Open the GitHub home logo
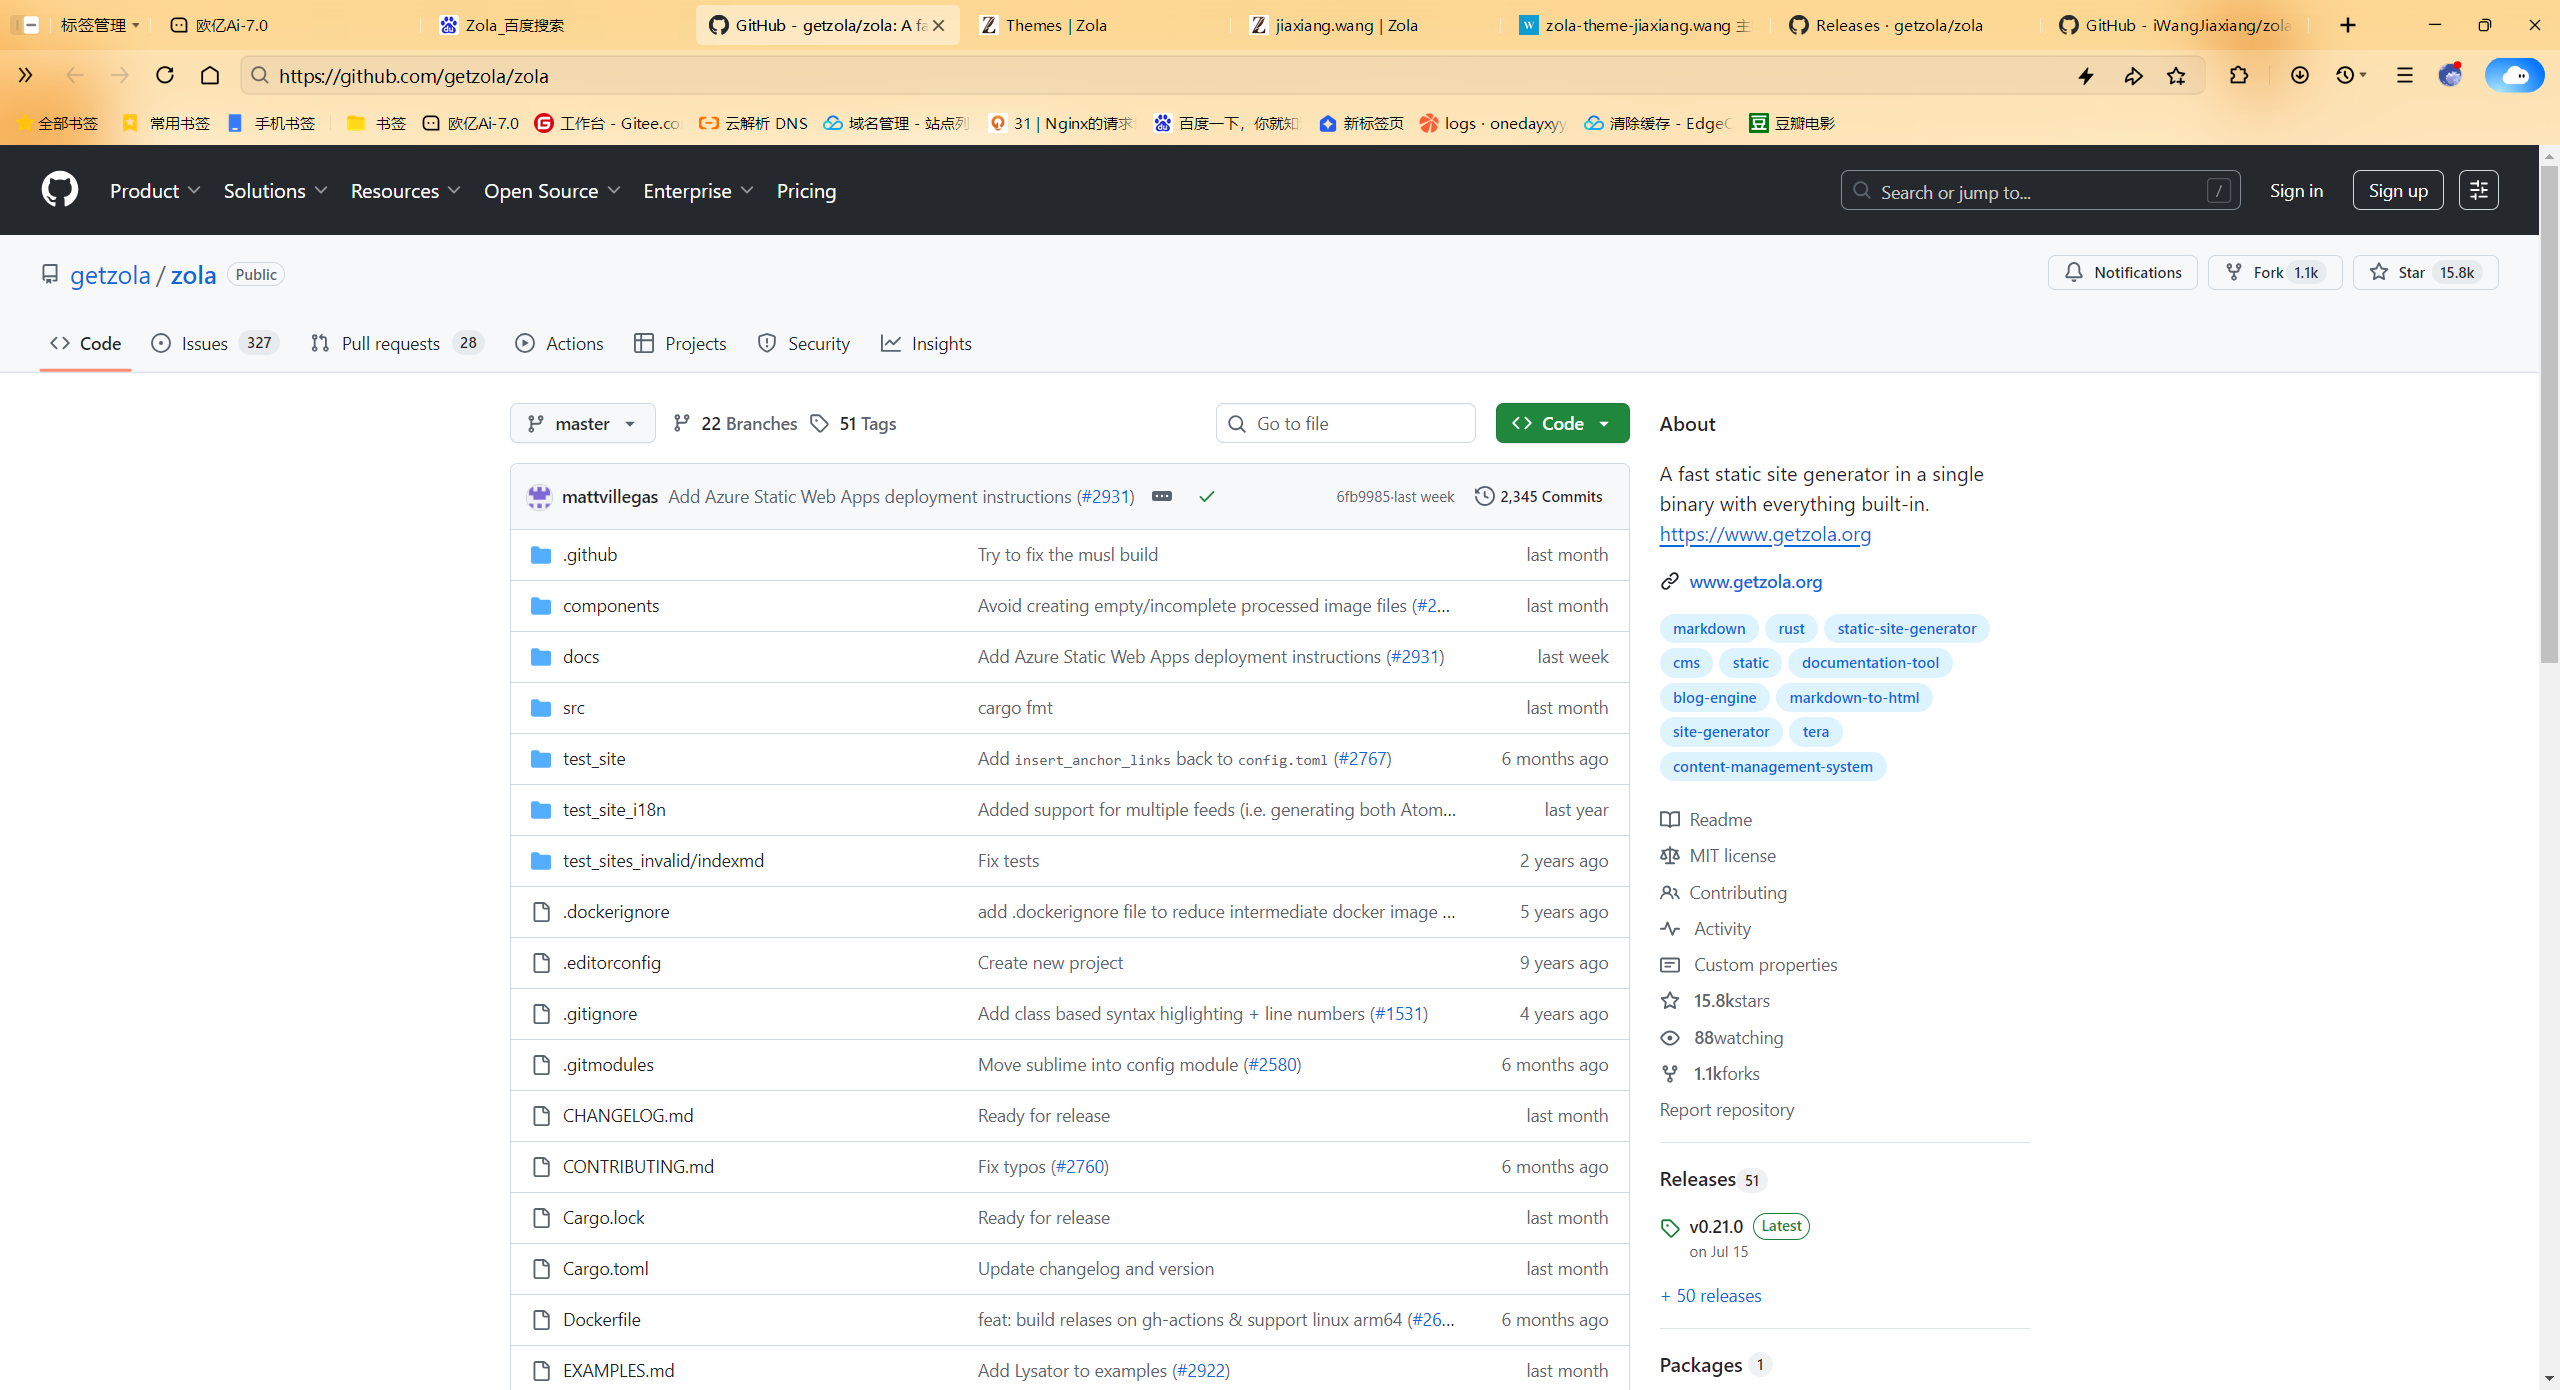Screen dimensions: 2560x1390 [x=60, y=190]
